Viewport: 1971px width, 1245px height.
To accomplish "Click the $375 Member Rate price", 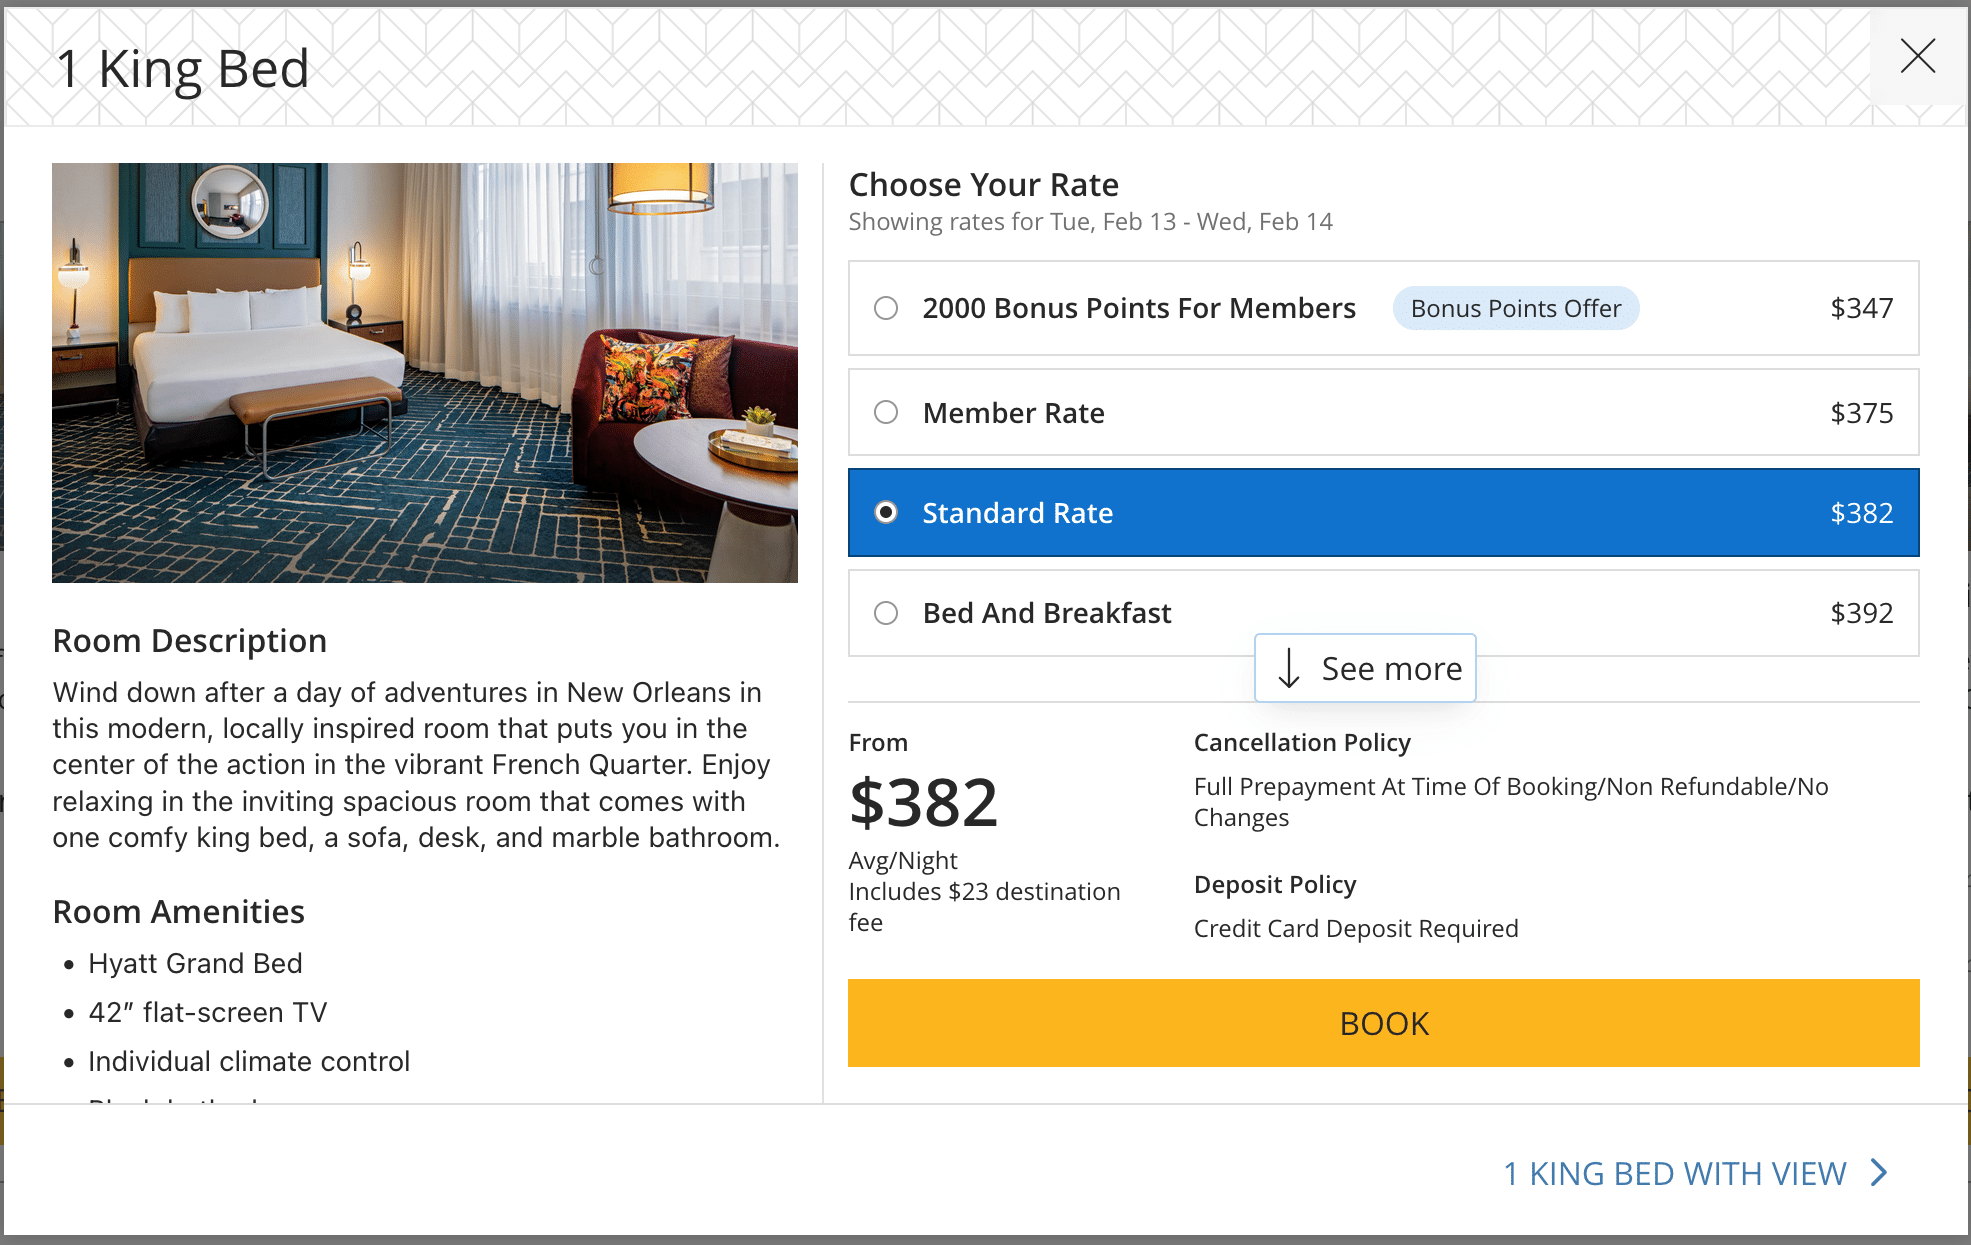I will 1861,413.
